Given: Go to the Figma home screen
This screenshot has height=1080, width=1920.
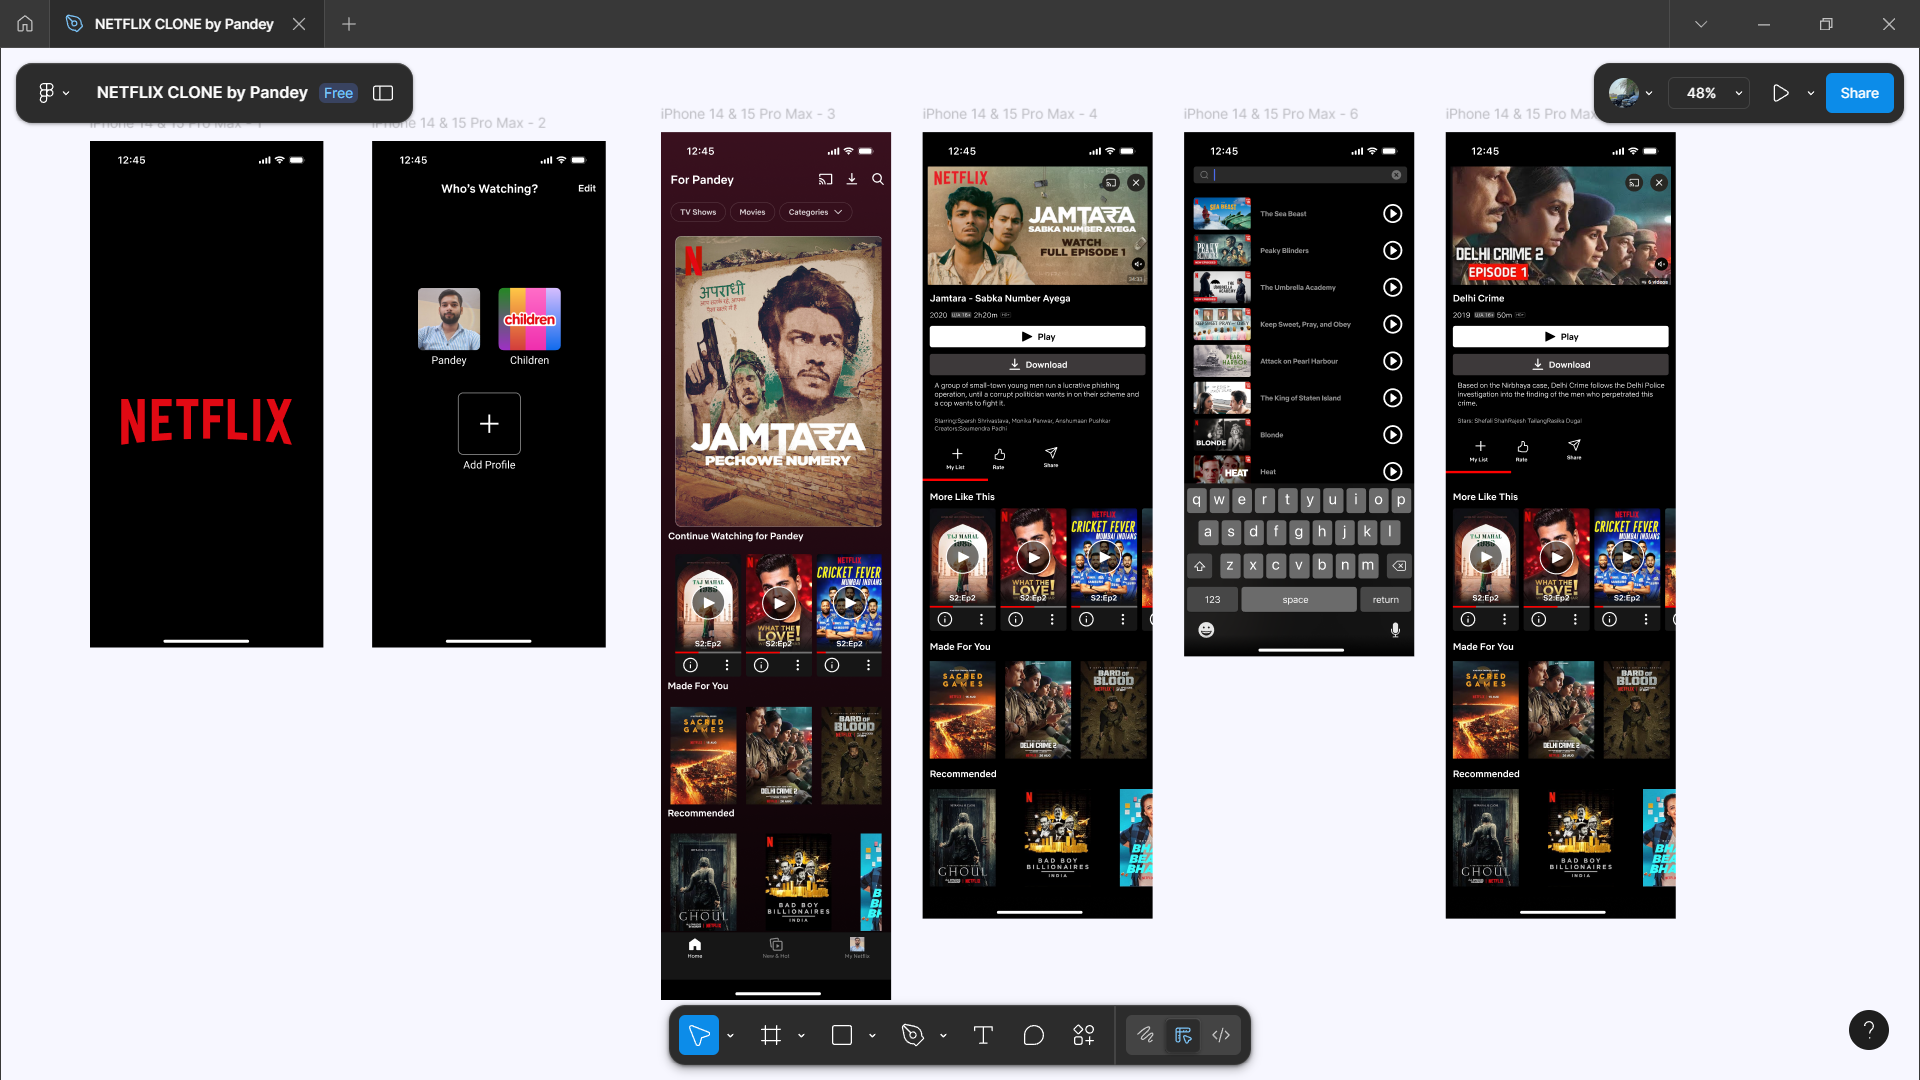Looking at the screenshot, I should click(25, 24).
